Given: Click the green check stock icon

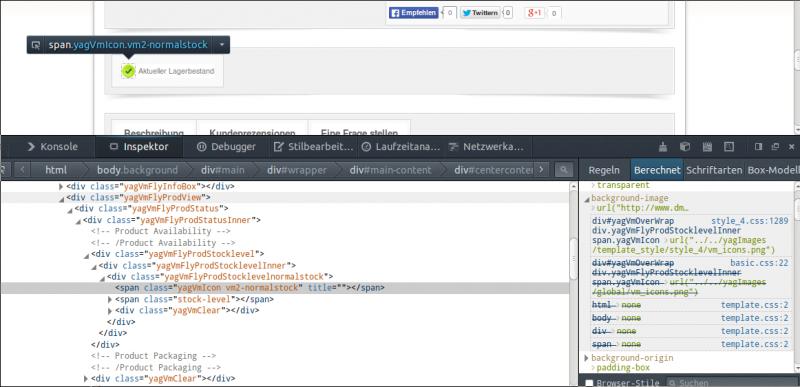Looking at the screenshot, I should tap(128, 71).
